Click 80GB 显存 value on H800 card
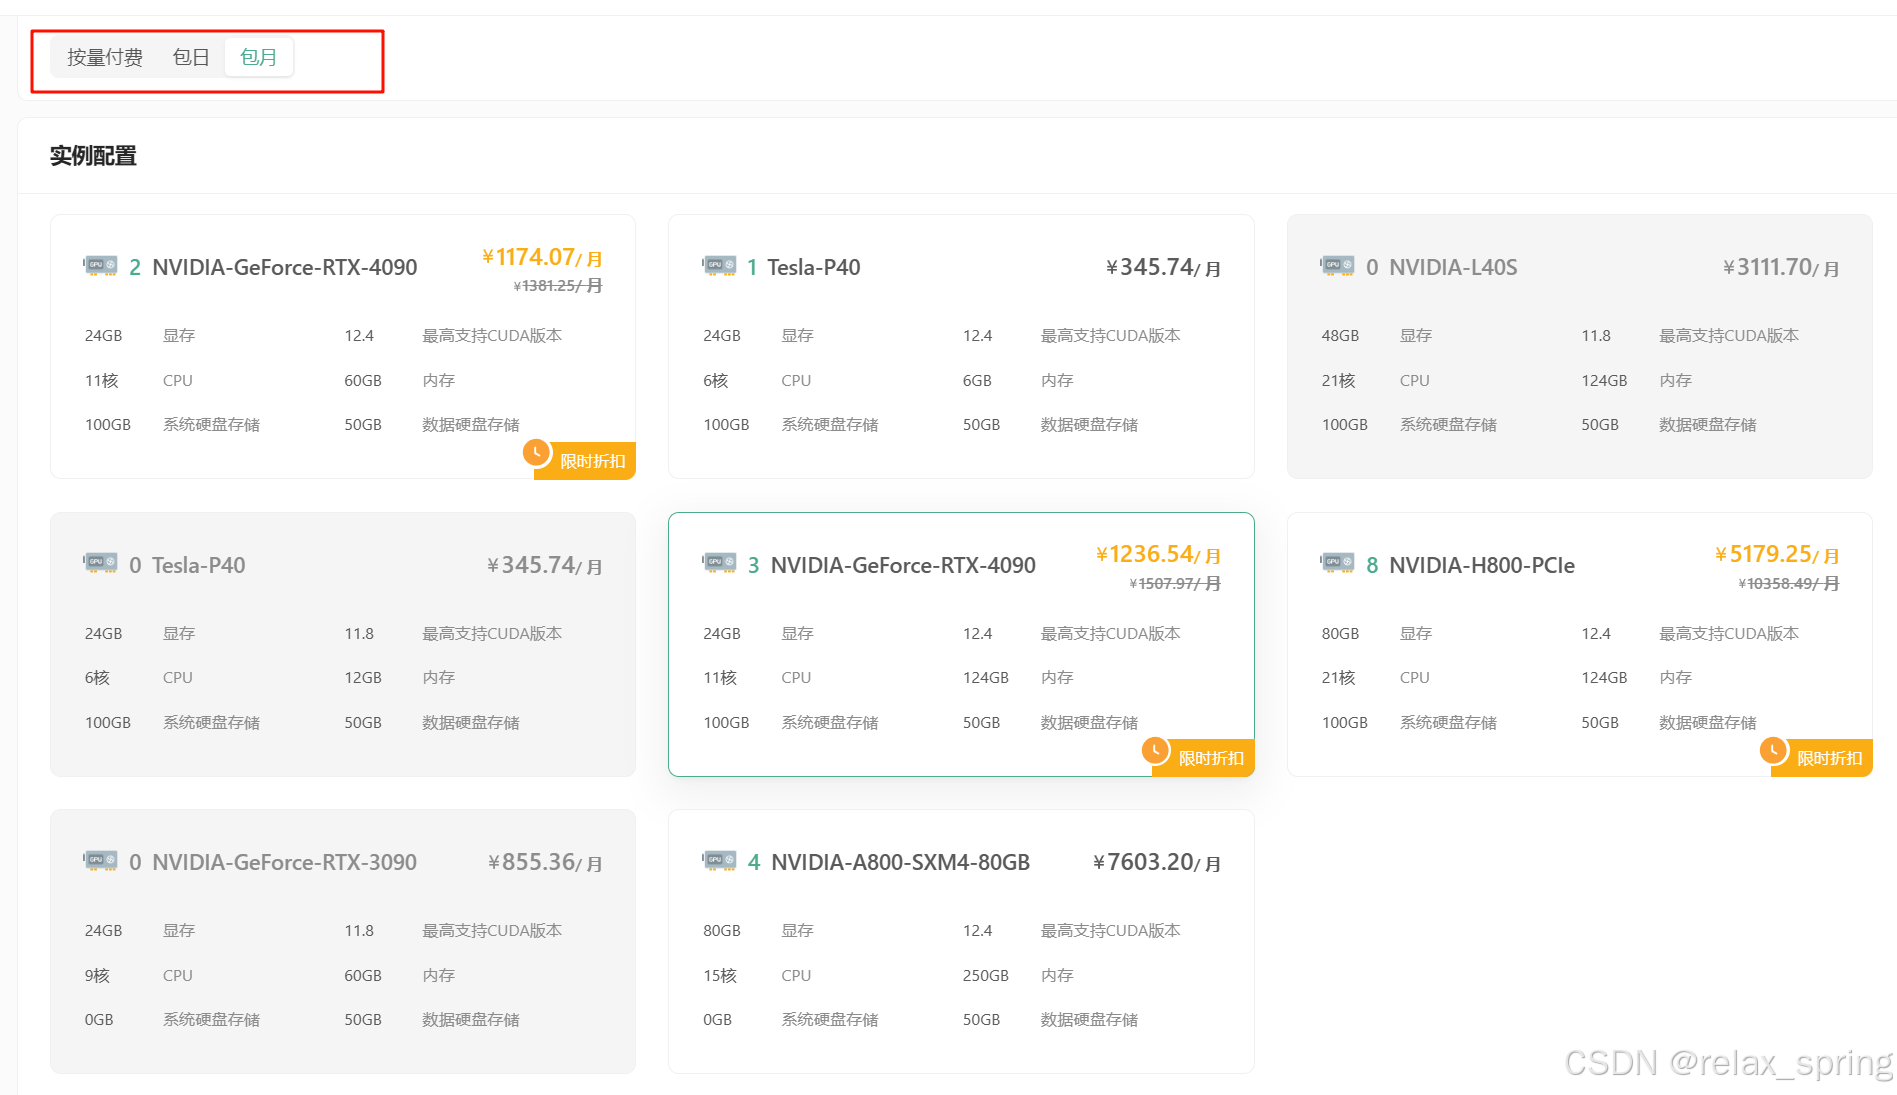The height and width of the screenshot is (1095, 1897). pos(1340,633)
